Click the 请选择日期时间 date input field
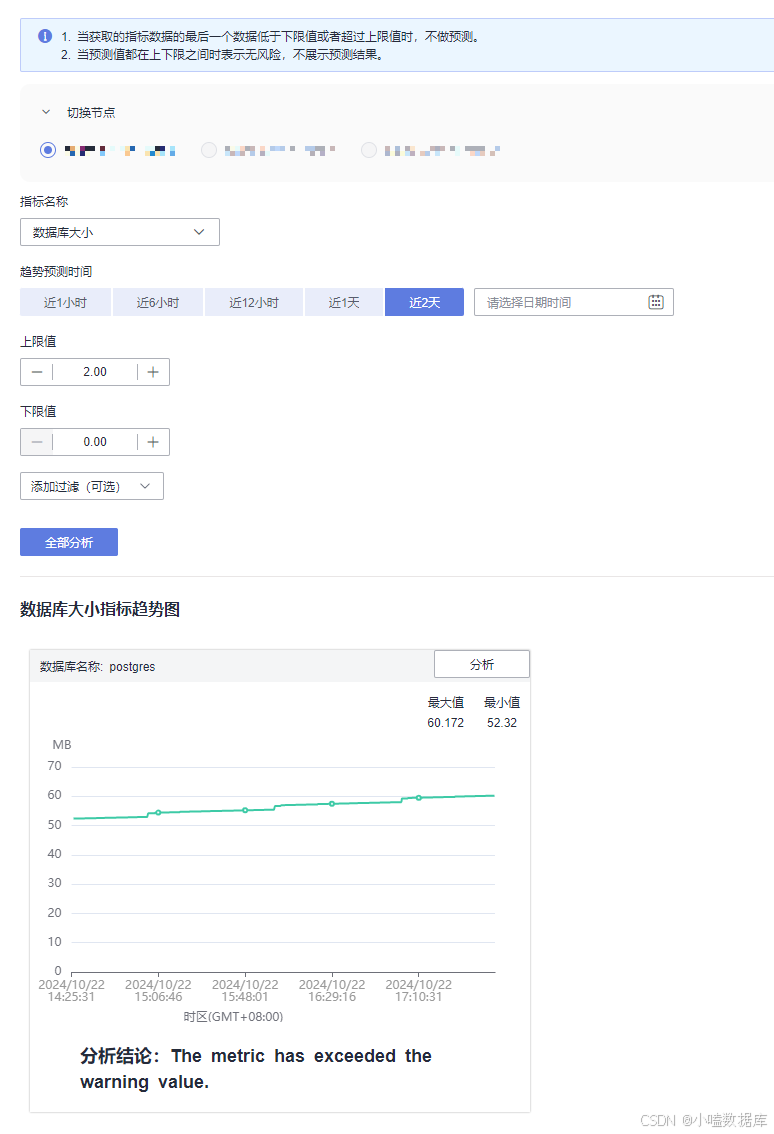The width and height of the screenshot is (774, 1134). point(574,302)
